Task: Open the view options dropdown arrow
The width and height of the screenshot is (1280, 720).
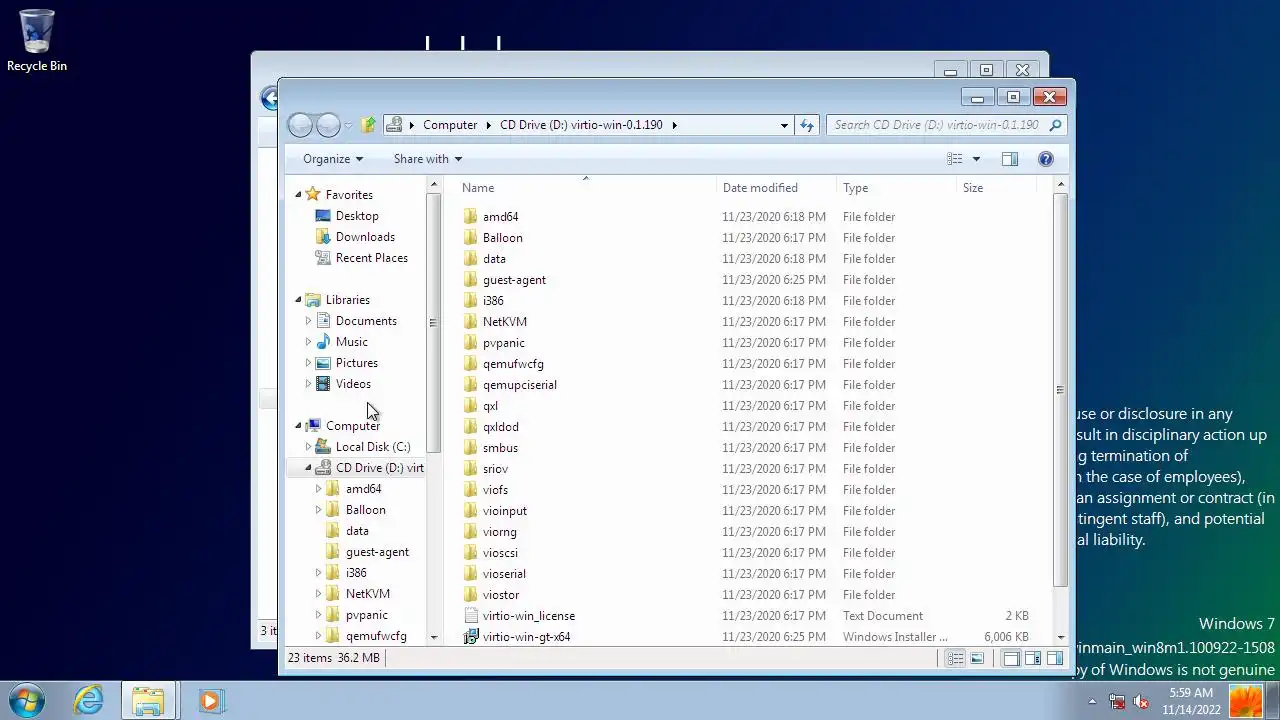Action: (976, 159)
